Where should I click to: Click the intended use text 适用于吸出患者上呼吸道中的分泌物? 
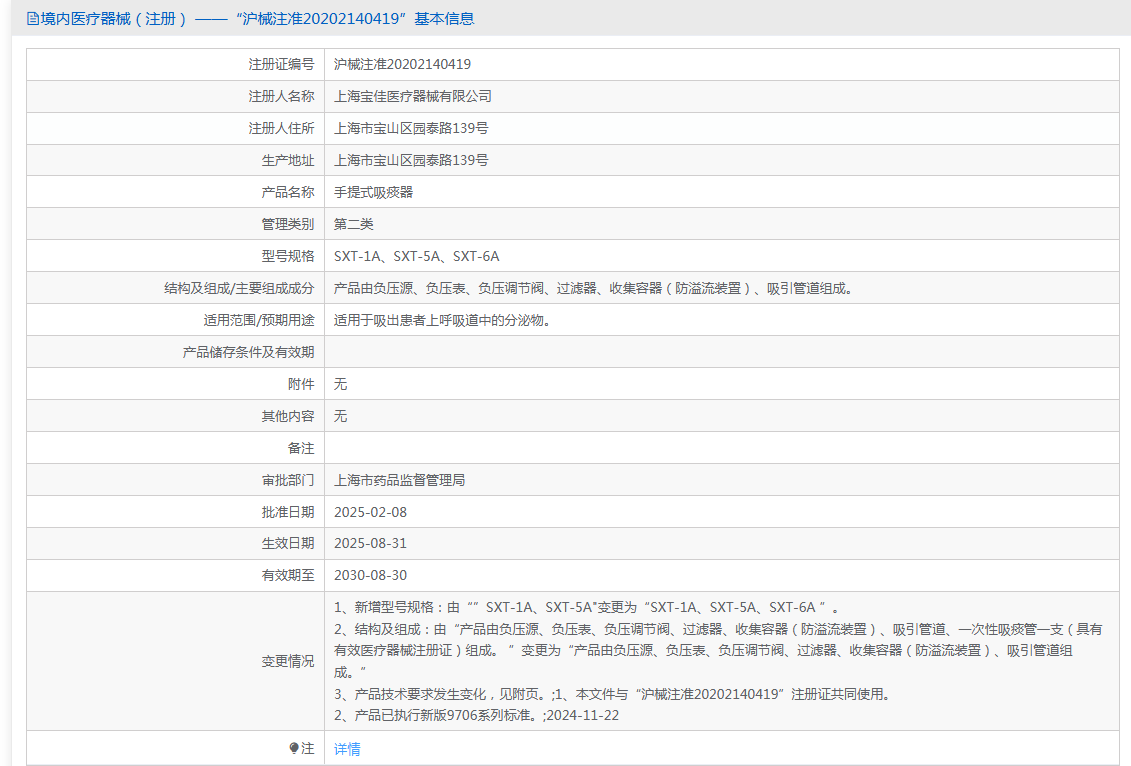point(443,320)
